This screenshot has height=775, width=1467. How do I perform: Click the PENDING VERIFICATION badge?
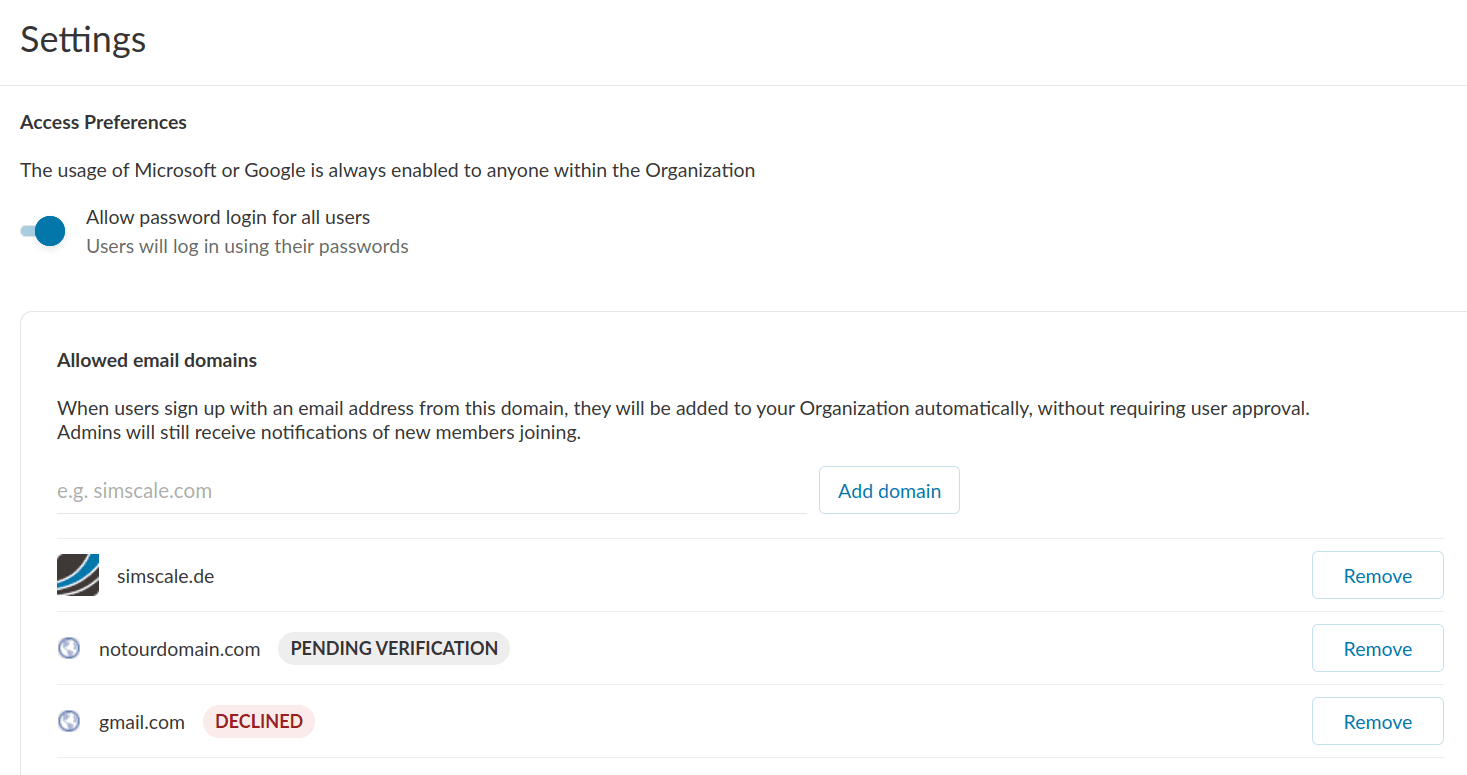point(394,649)
